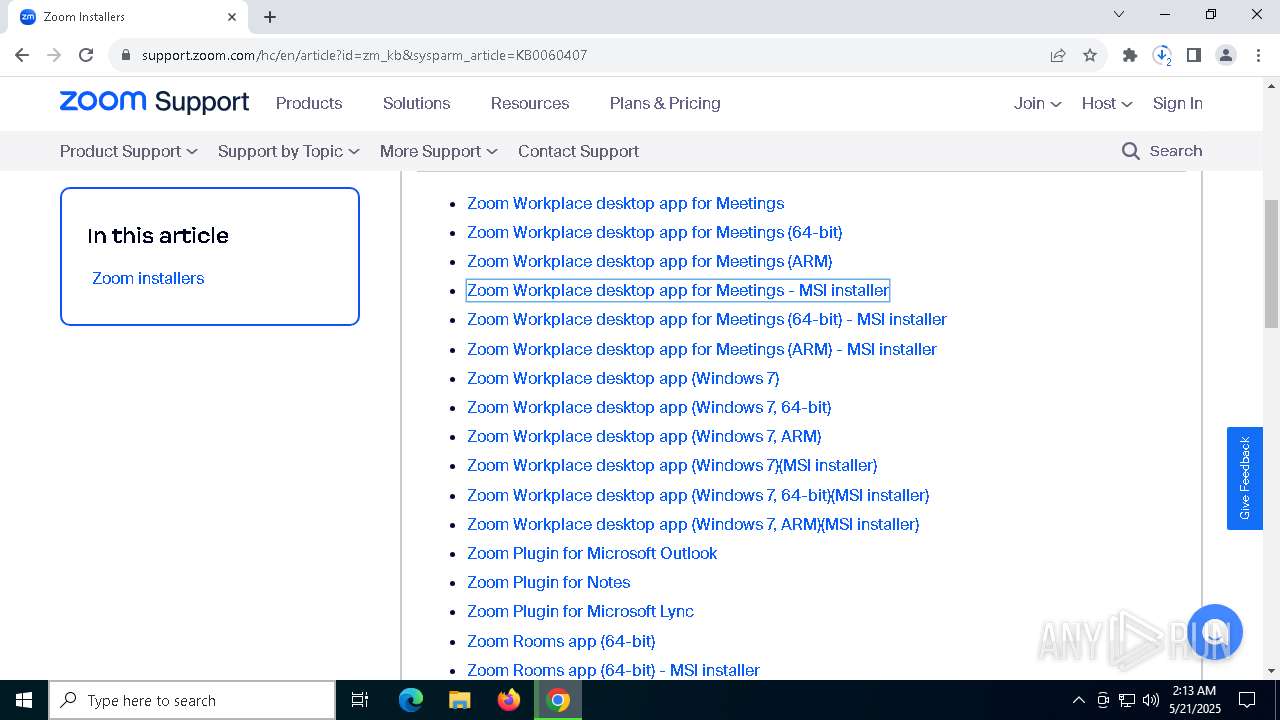1280x720 pixels.
Task: Show hidden system tray icons
Action: click(x=1078, y=700)
